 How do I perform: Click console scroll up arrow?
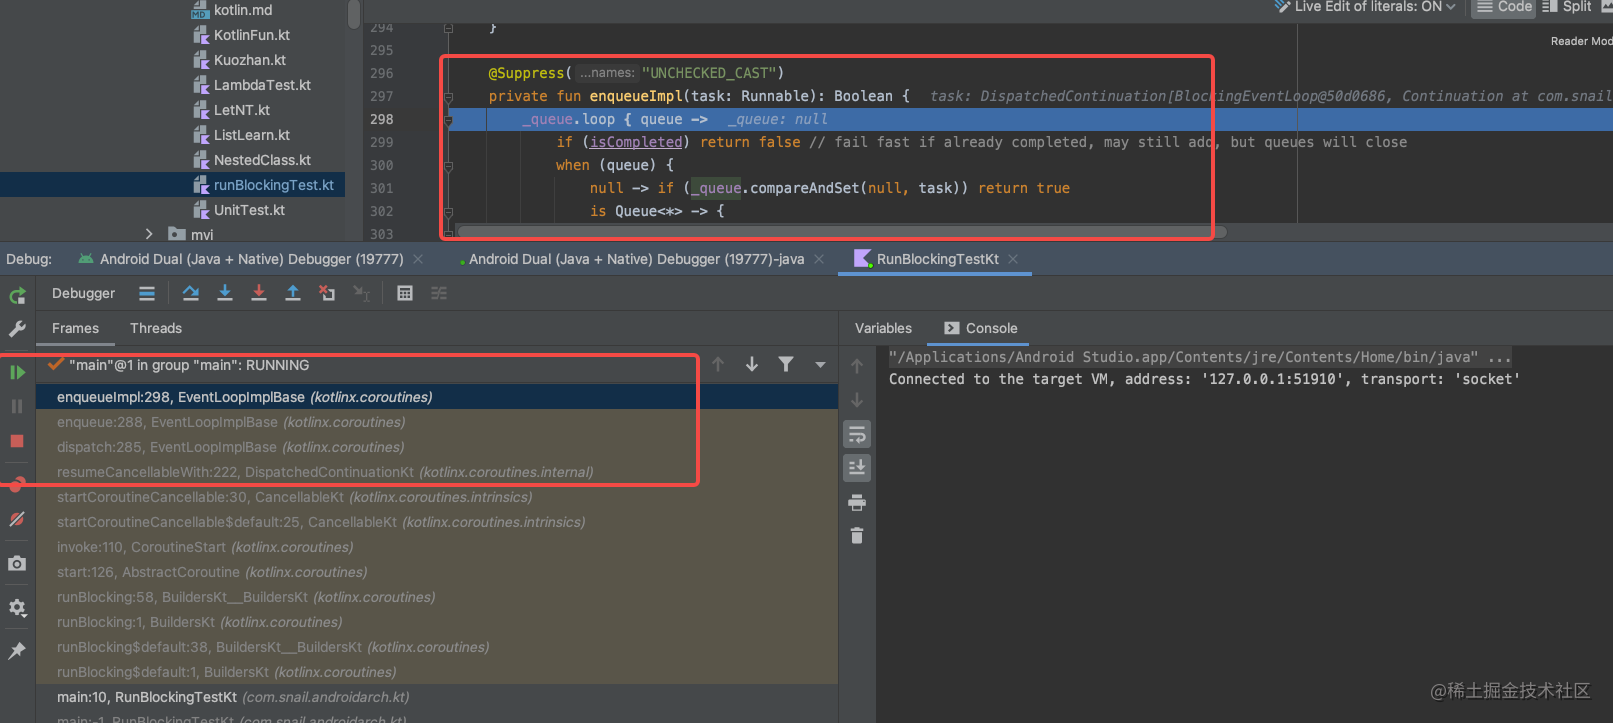[x=857, y=366]
